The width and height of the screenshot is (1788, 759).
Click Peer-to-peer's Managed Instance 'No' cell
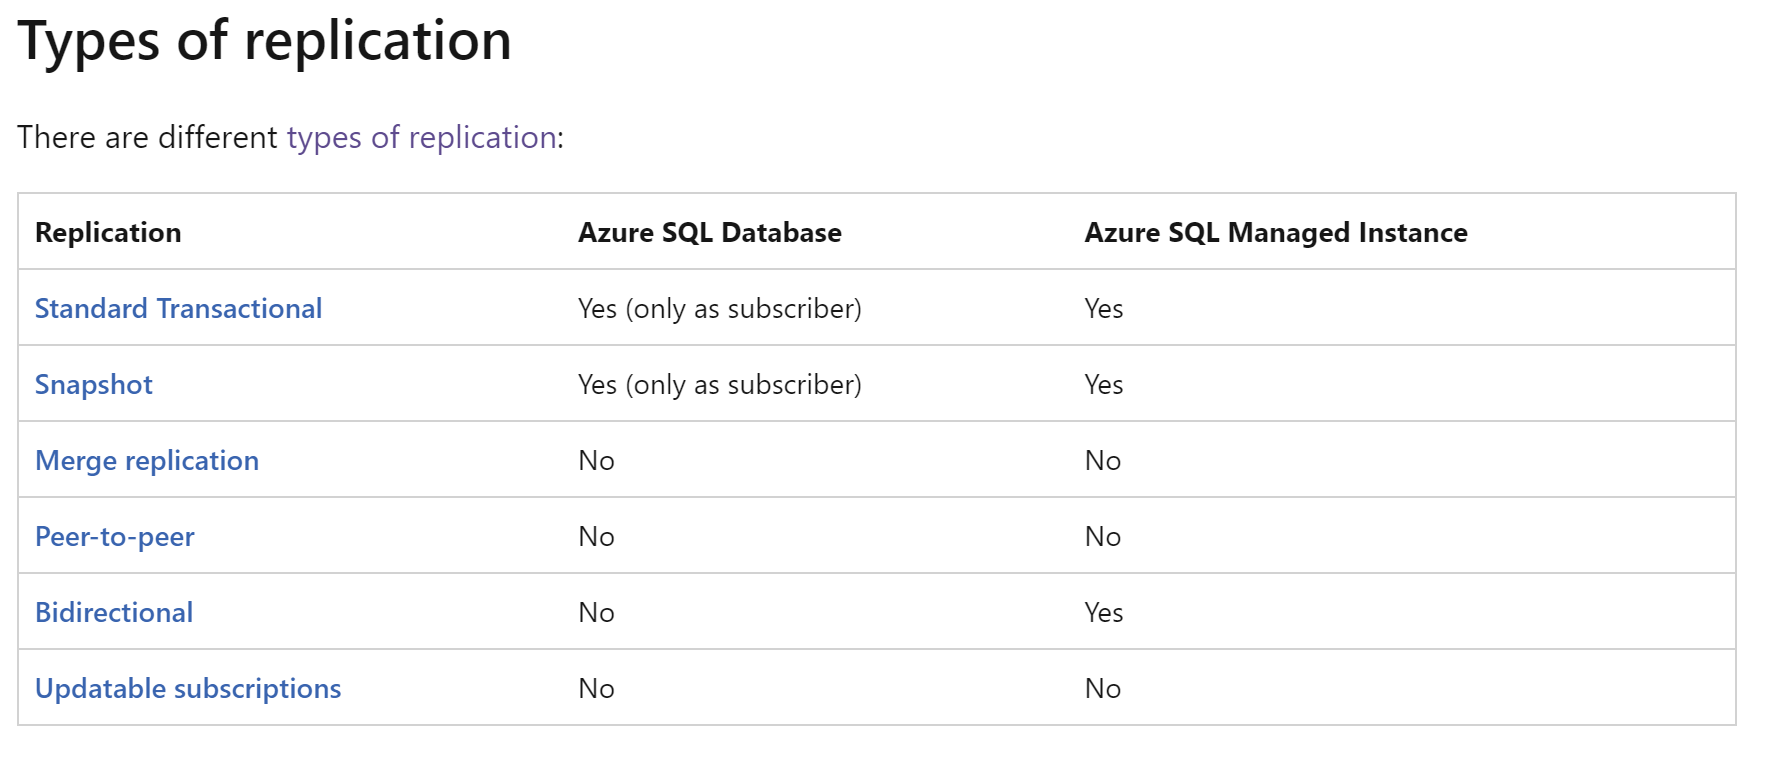(1103, 537)
